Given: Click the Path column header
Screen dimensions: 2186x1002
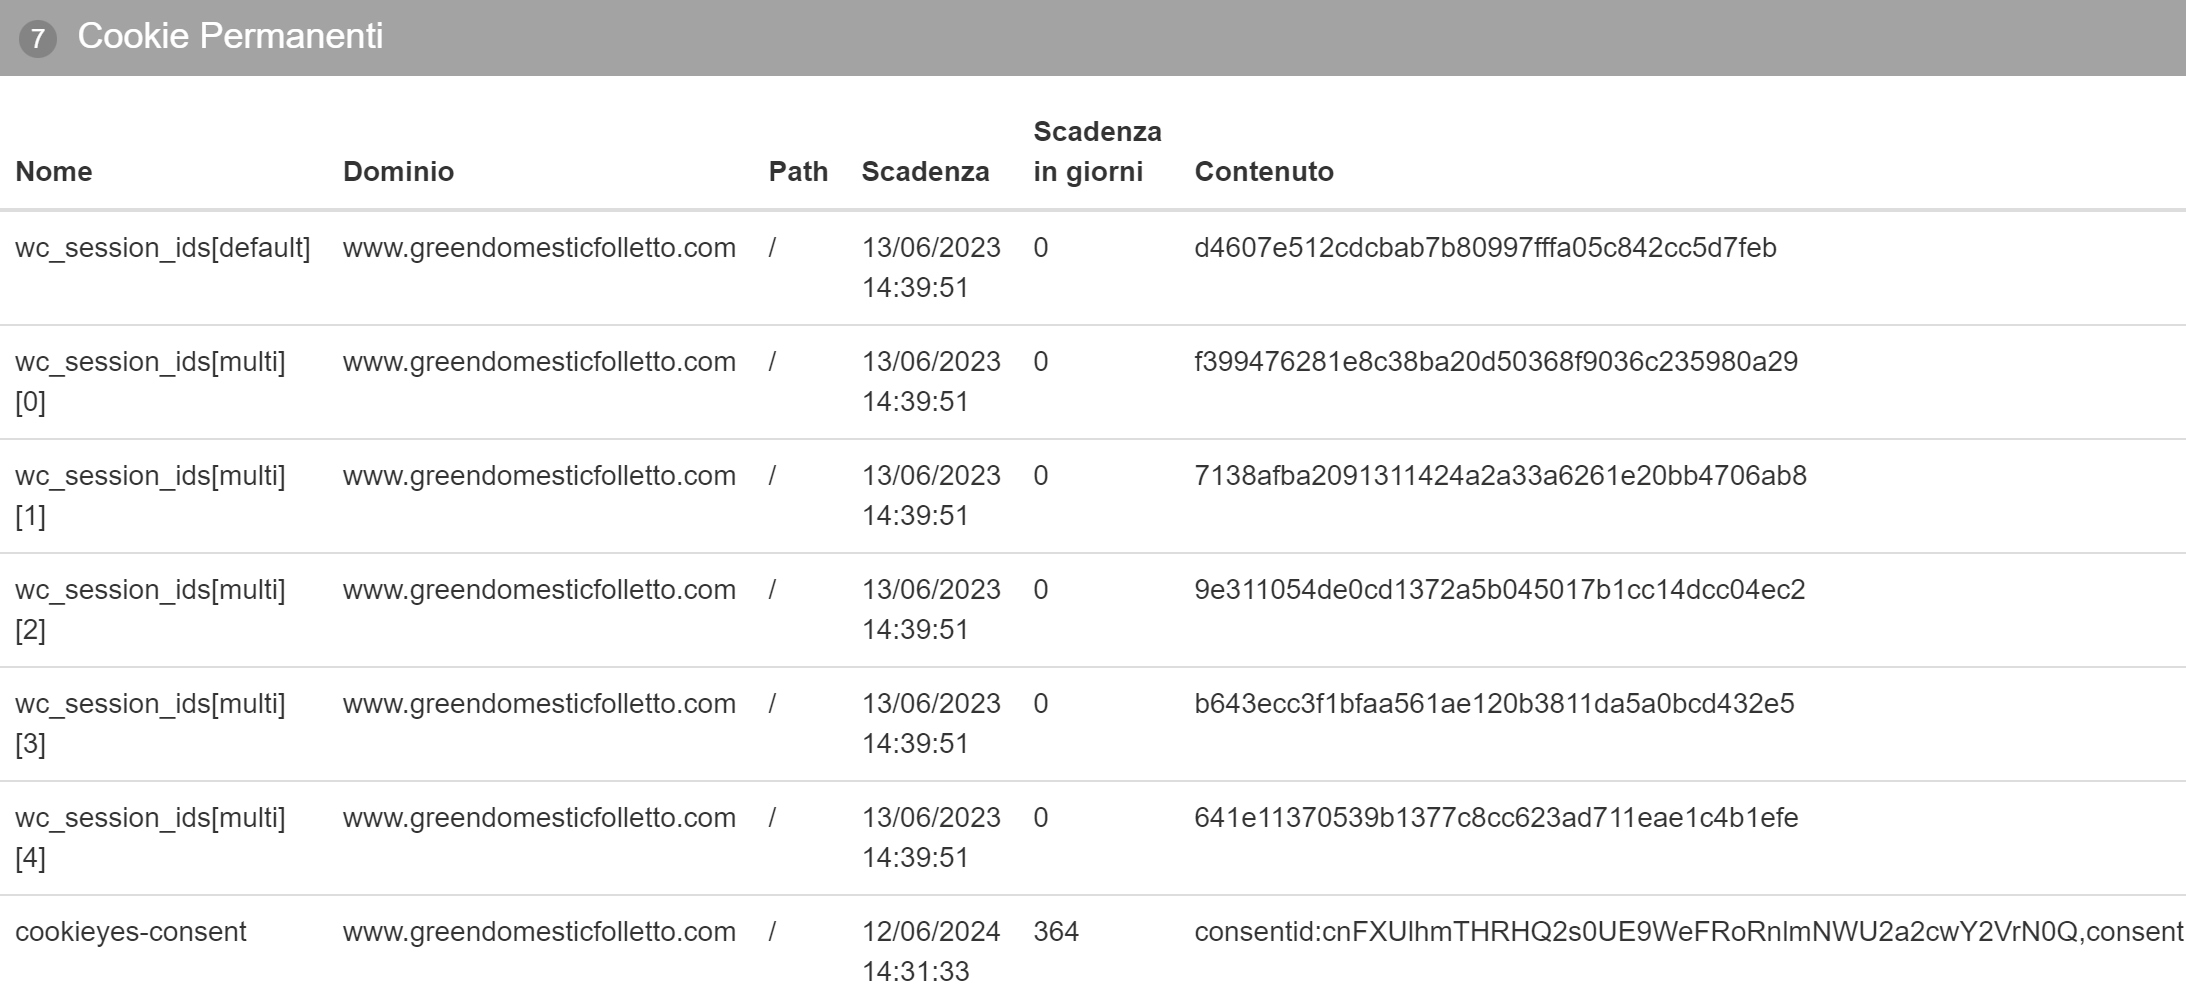Looking at the screenshot, I should tap(798, 171).
